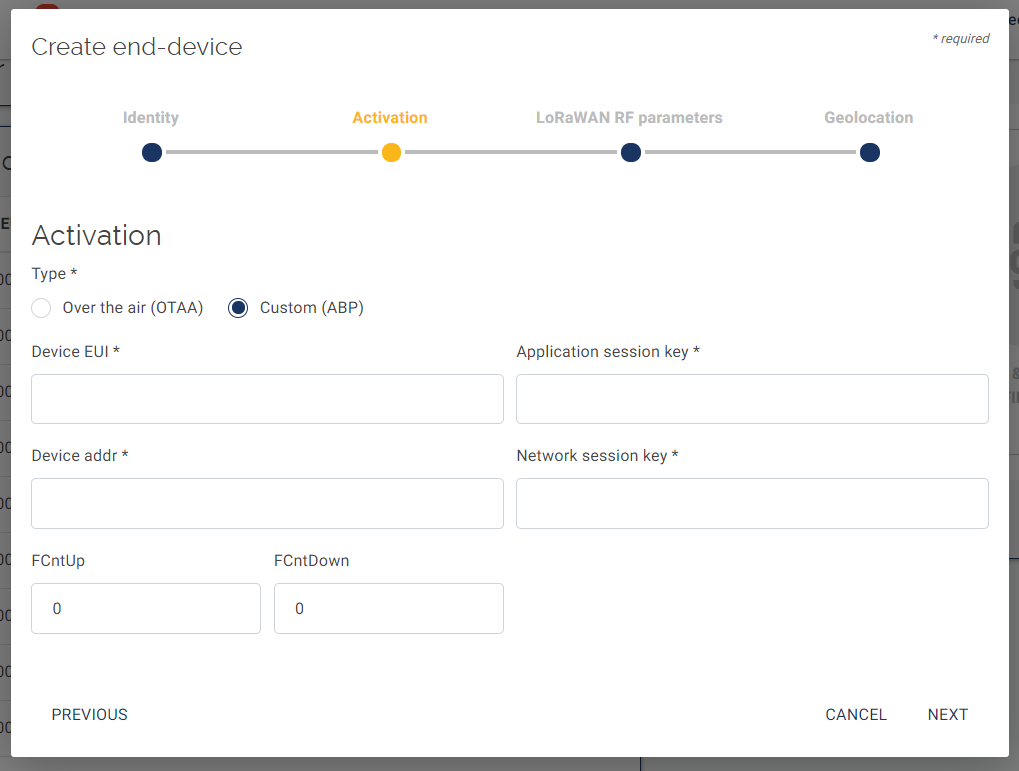Click the LoRaWAN RF parameters step circle
Image resolution: width=1019 pixels, height=771 pixels.
tap(630, 152)
